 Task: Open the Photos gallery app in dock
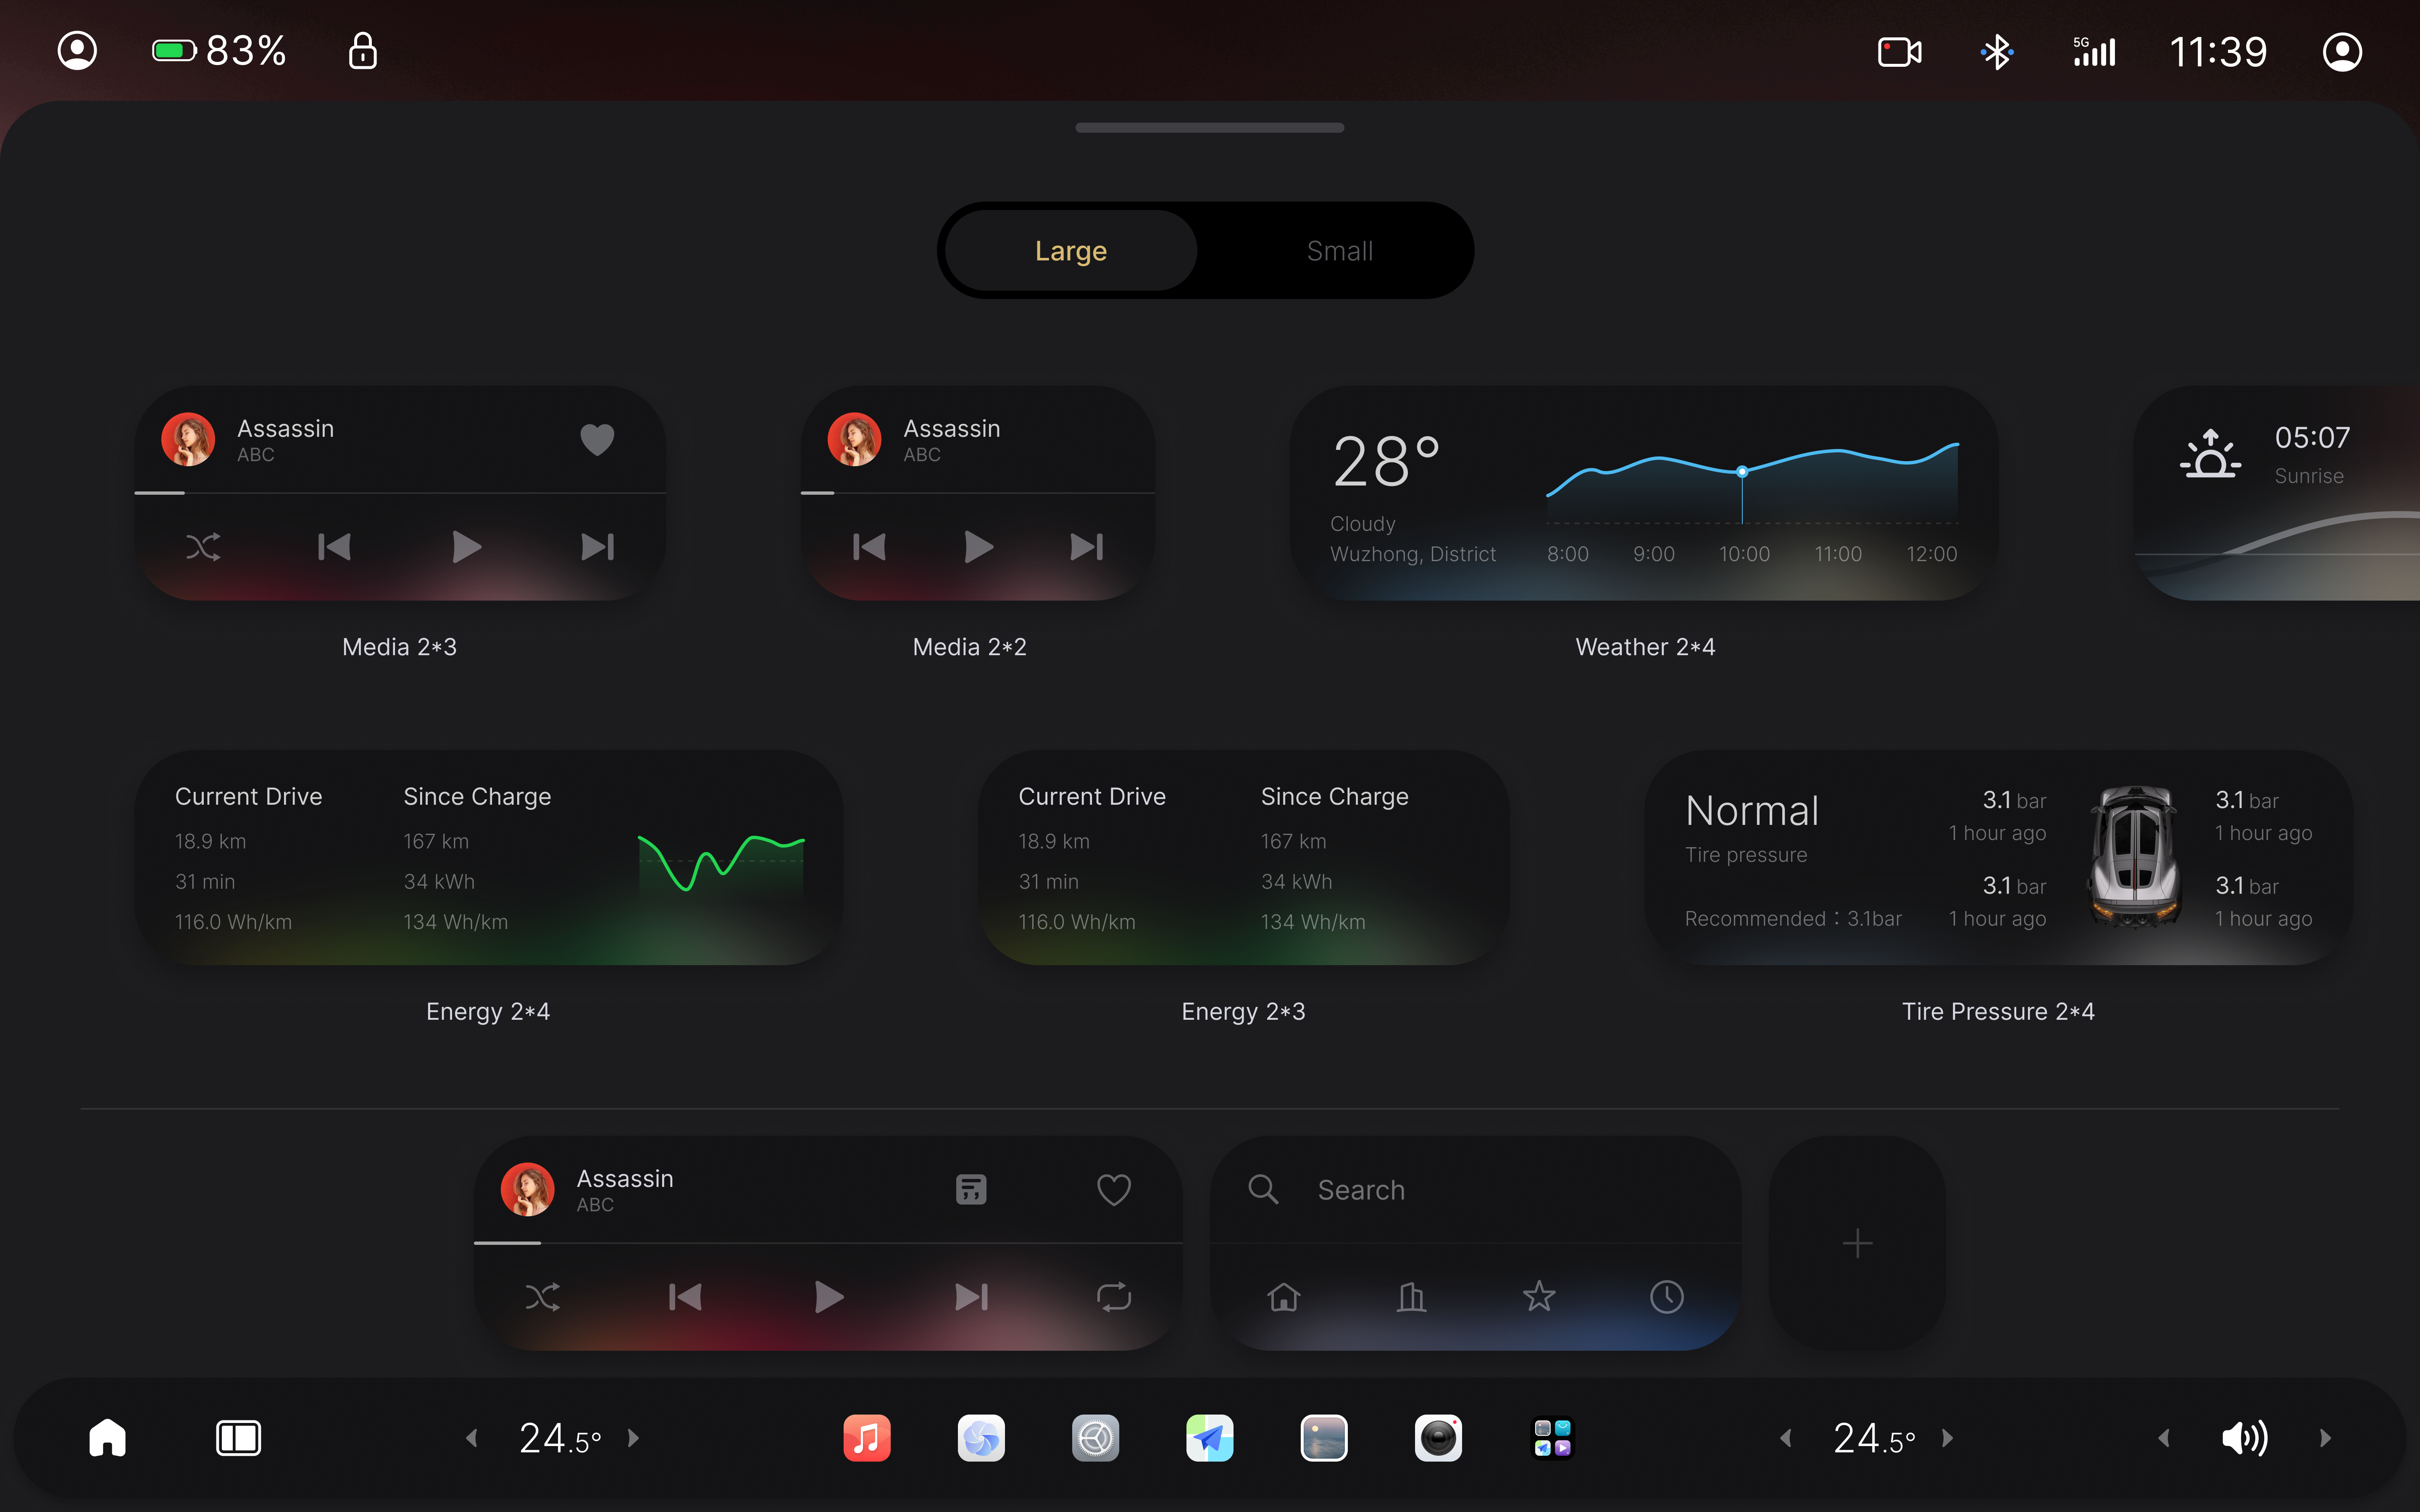(1324, 1438)
